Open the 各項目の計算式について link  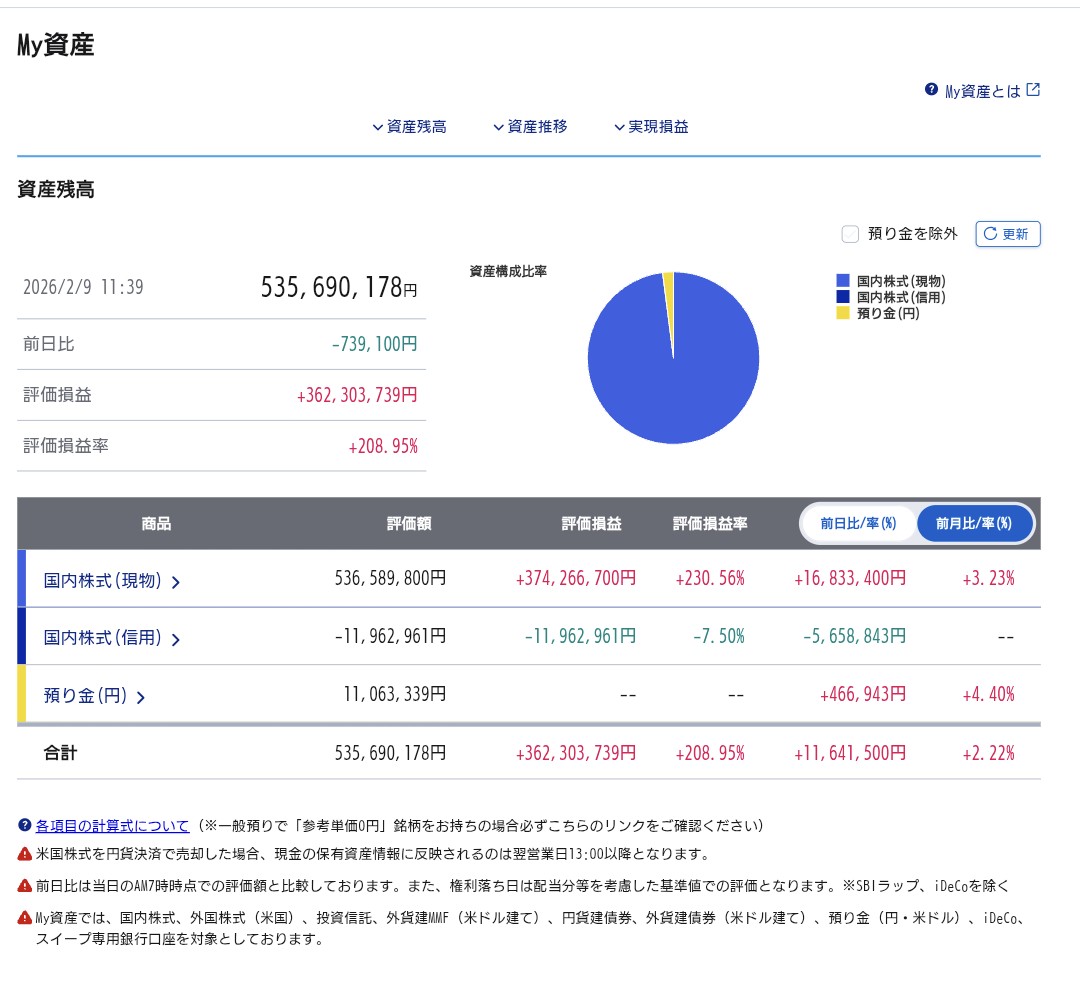coord(112,826)
